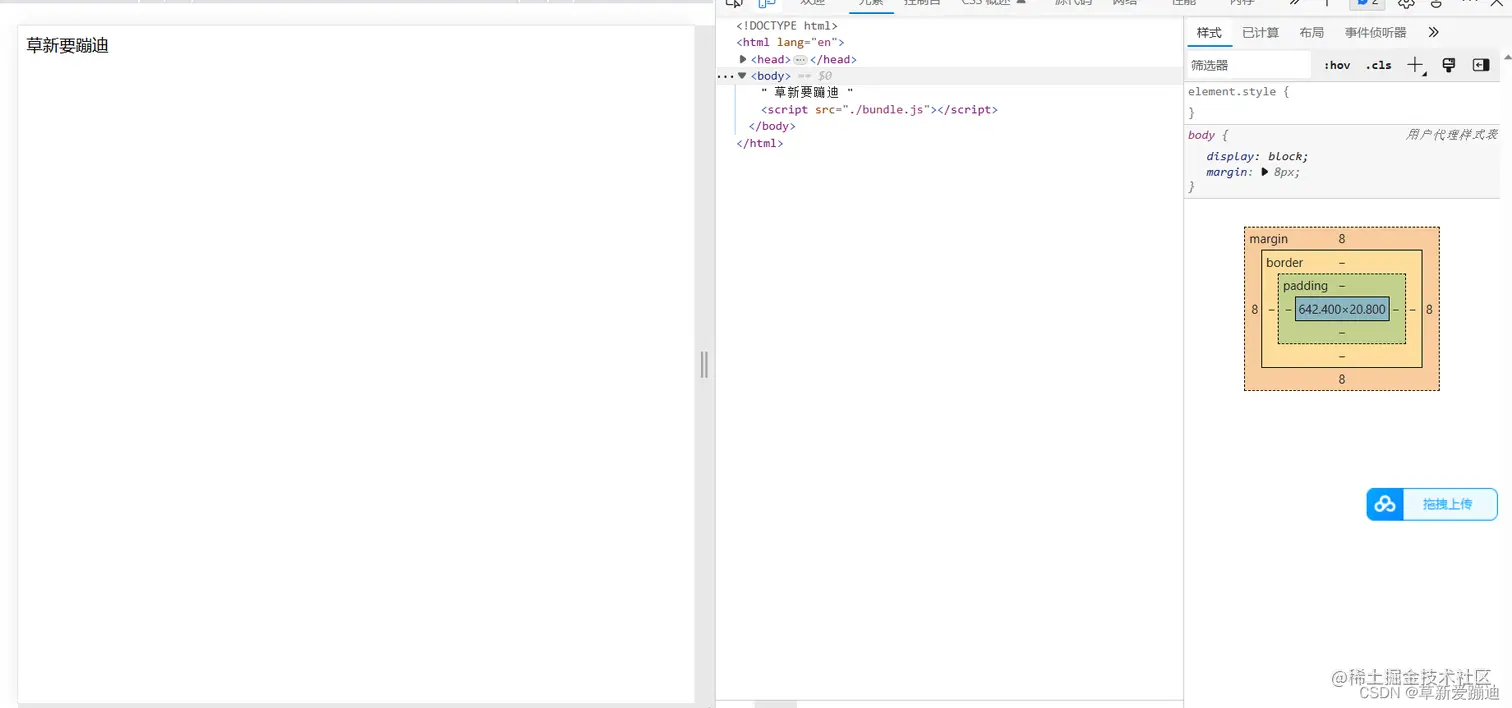
Task: Select the 事件侦听器 tab
Action: click(x=1375, y=33)
